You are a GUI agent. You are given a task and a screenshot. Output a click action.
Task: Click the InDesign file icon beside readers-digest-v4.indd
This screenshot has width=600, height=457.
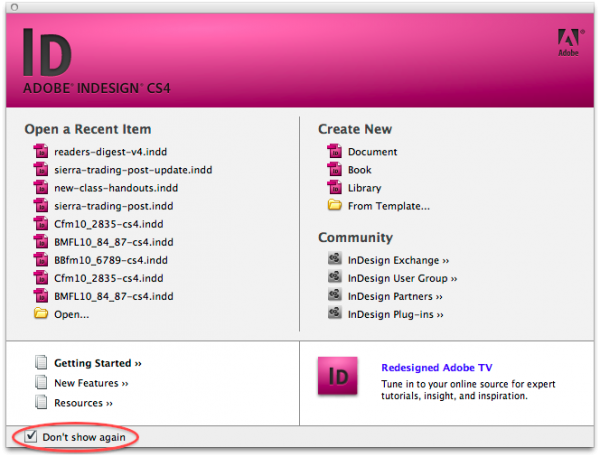click(41, 152)
